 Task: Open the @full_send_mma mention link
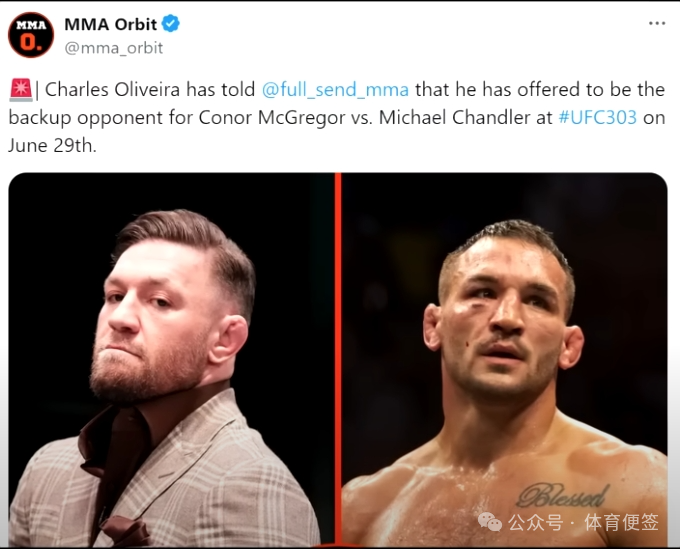[x=335, y=90]
